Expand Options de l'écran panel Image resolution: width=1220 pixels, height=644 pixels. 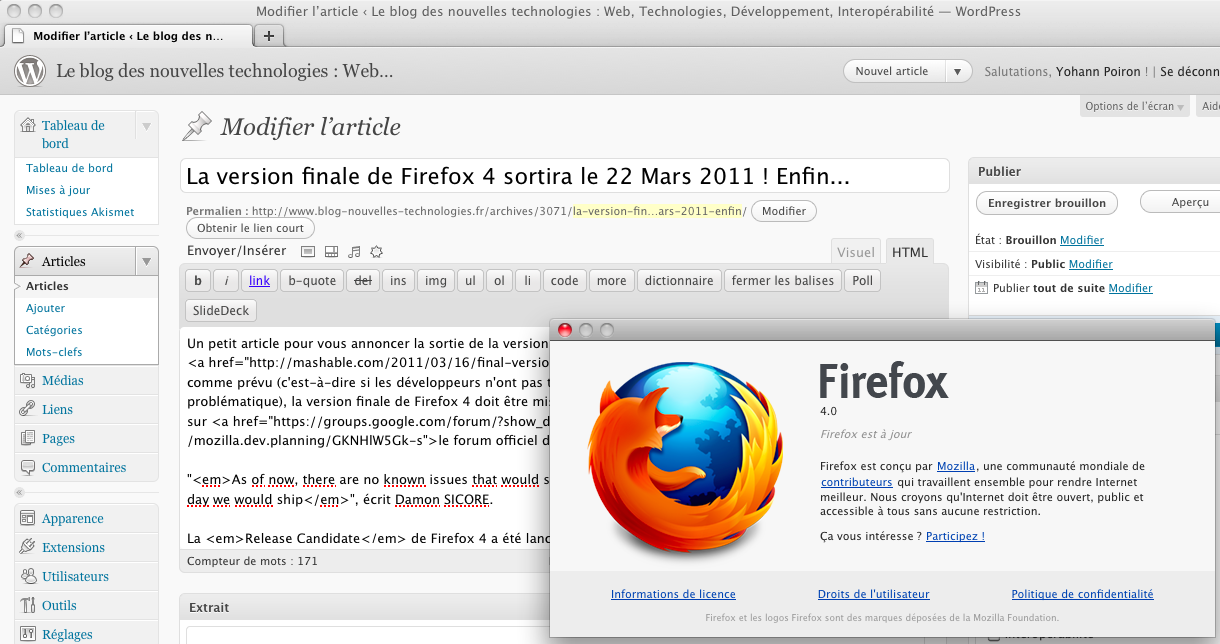pyautogui.click(x=1135, y=106)
